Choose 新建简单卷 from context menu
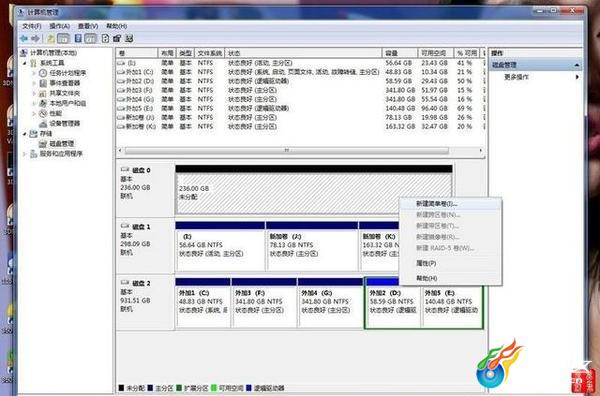Screen dimensions: 600x396 (437, 204)
